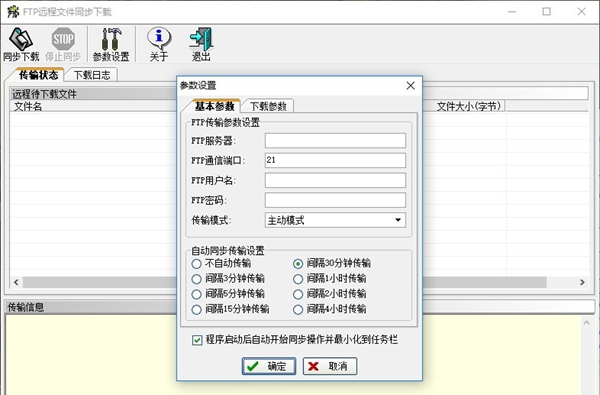Switch to 下载日志 tab

(x=91, y=75)
